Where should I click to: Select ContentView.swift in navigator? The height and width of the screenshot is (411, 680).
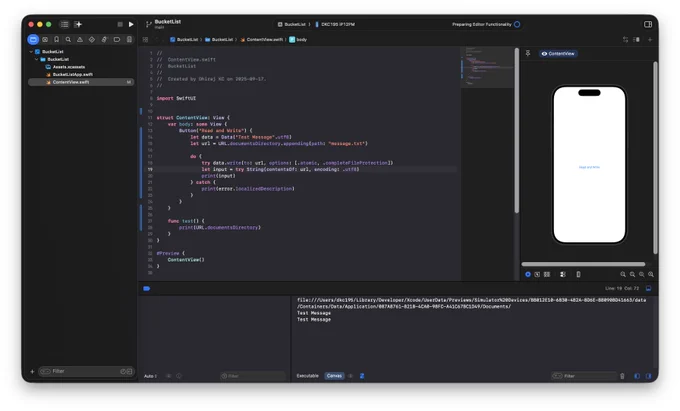81,82
